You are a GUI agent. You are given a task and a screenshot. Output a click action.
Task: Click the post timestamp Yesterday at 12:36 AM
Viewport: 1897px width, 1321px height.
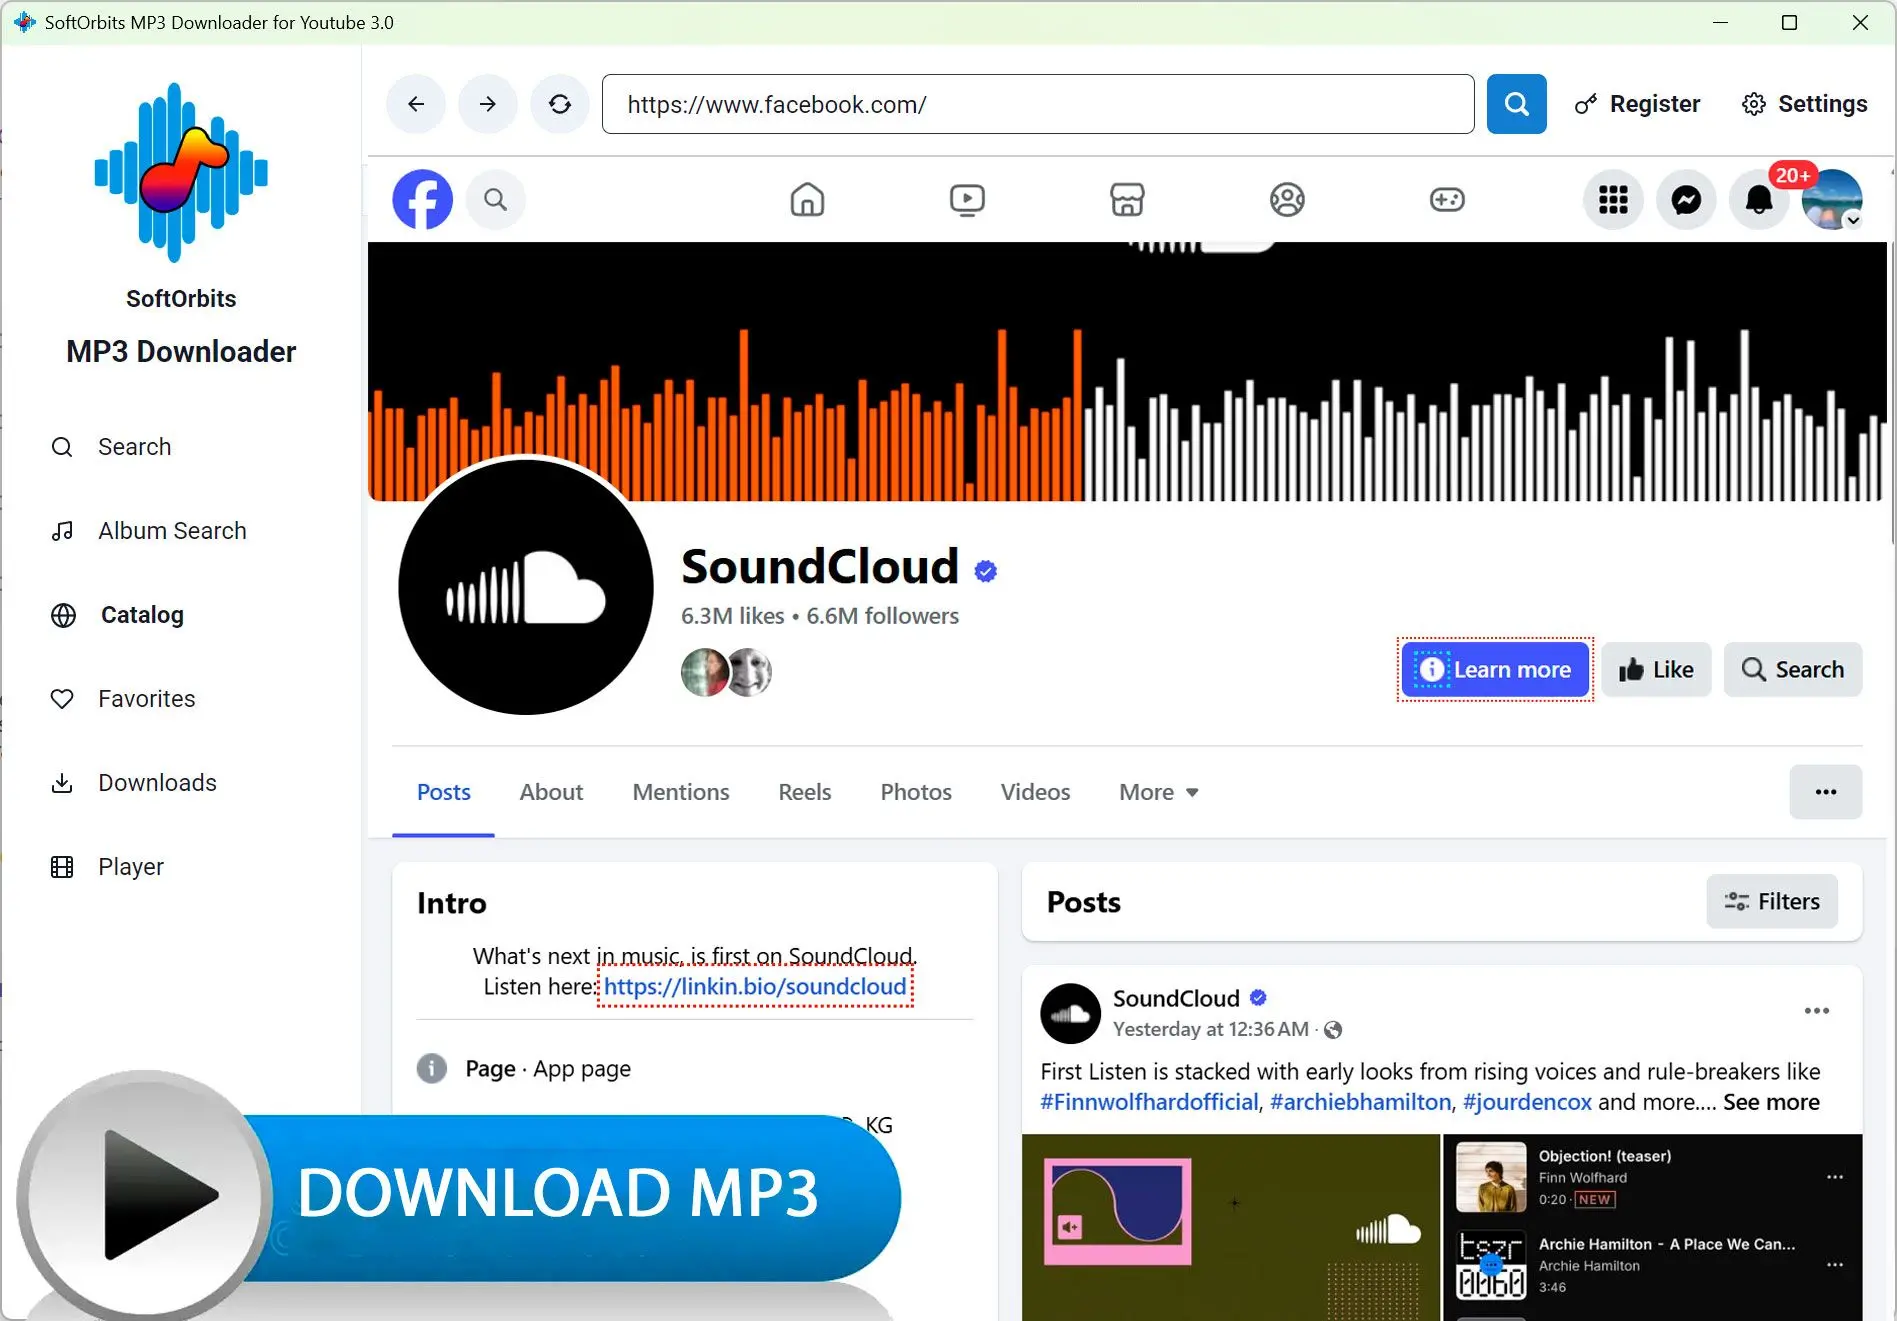tap(1211, 1029)
